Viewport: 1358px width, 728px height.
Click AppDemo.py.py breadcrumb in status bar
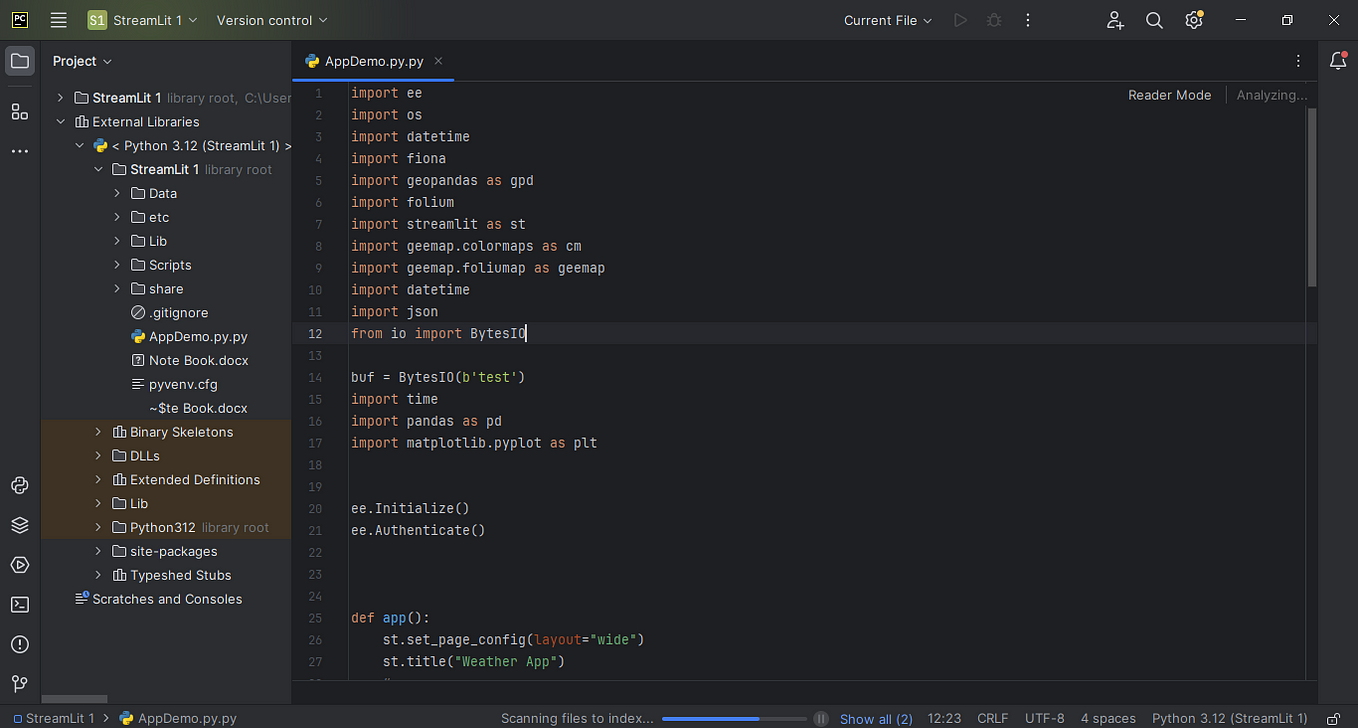(178, 718)
